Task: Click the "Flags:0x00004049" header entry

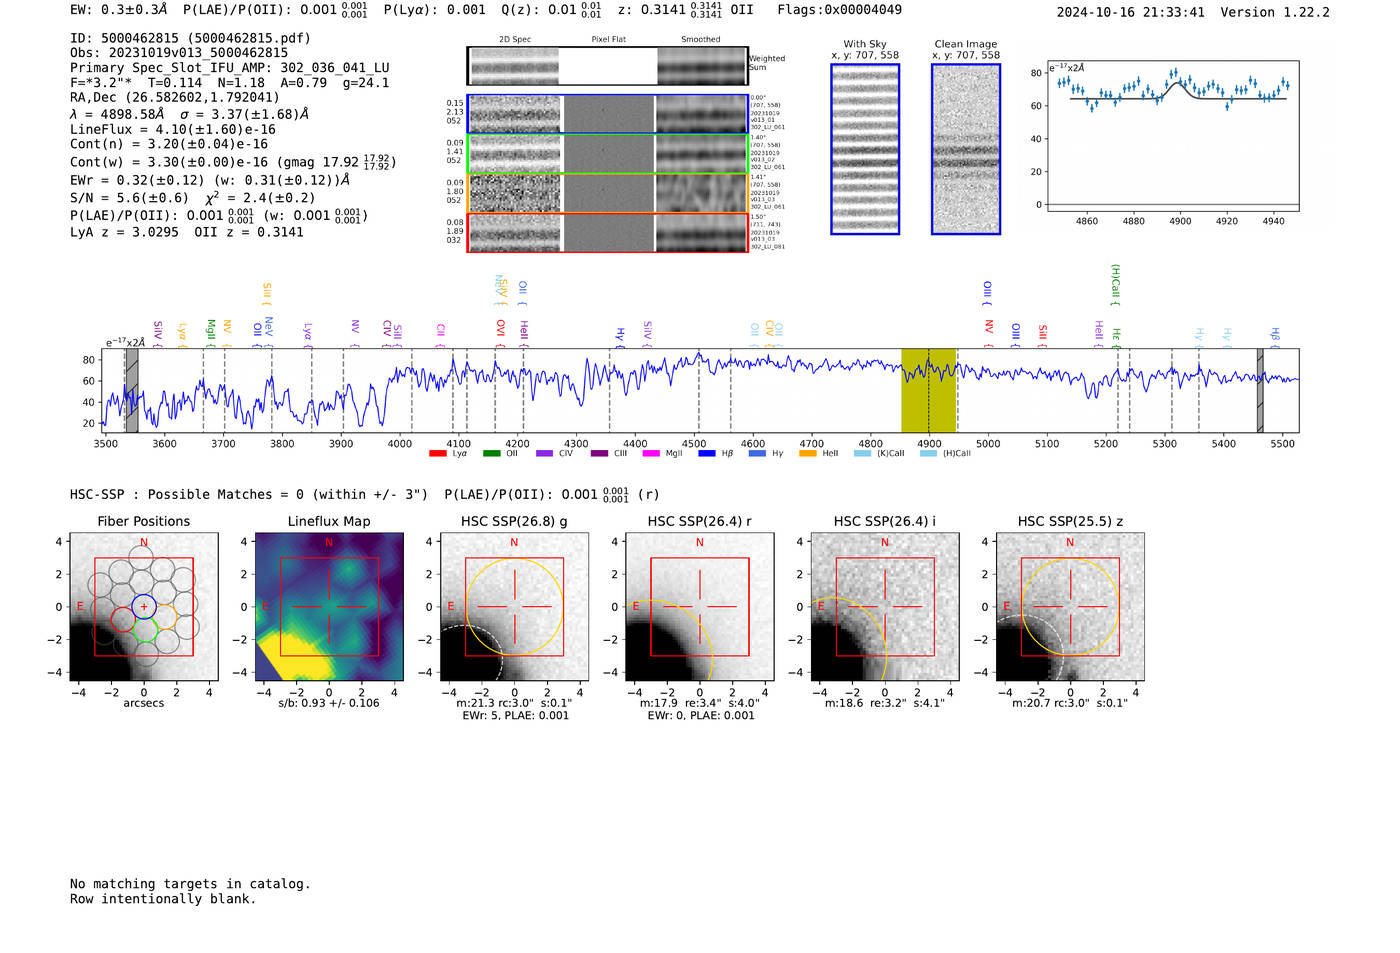Action: (x=839, y=10)
